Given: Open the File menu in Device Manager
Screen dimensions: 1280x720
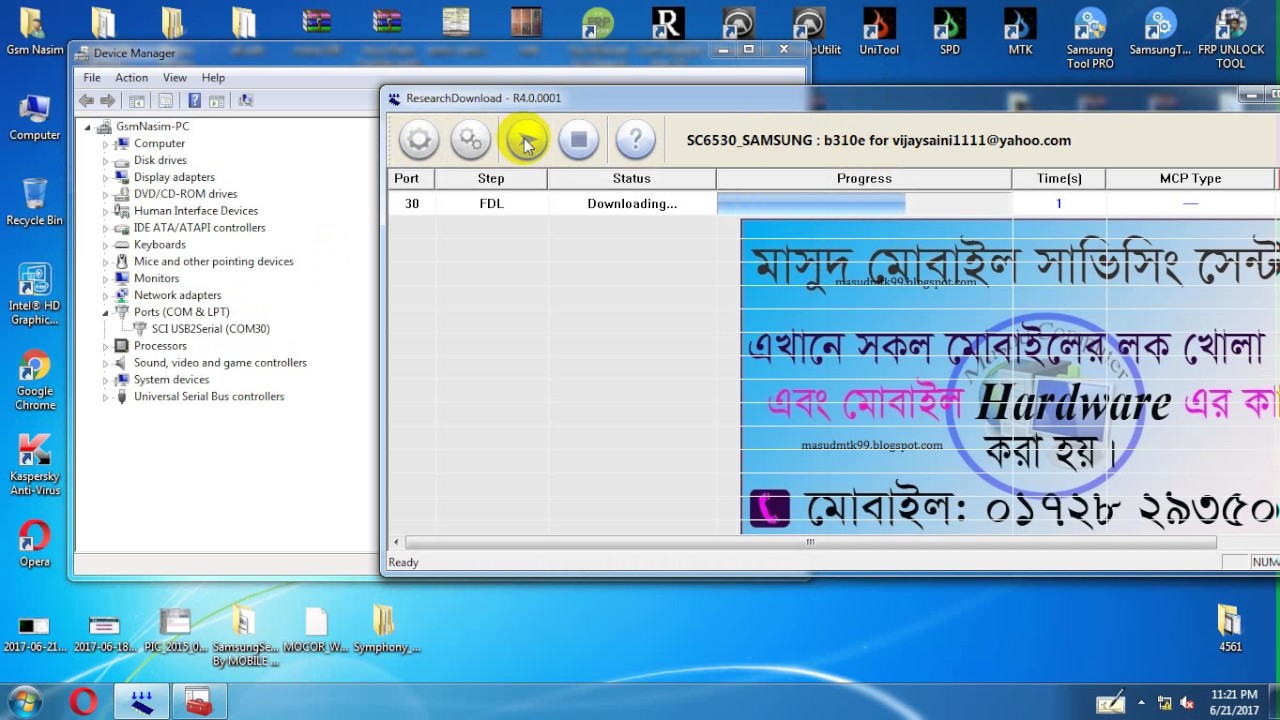Looking at the screenshot, I should click(92, 77).
